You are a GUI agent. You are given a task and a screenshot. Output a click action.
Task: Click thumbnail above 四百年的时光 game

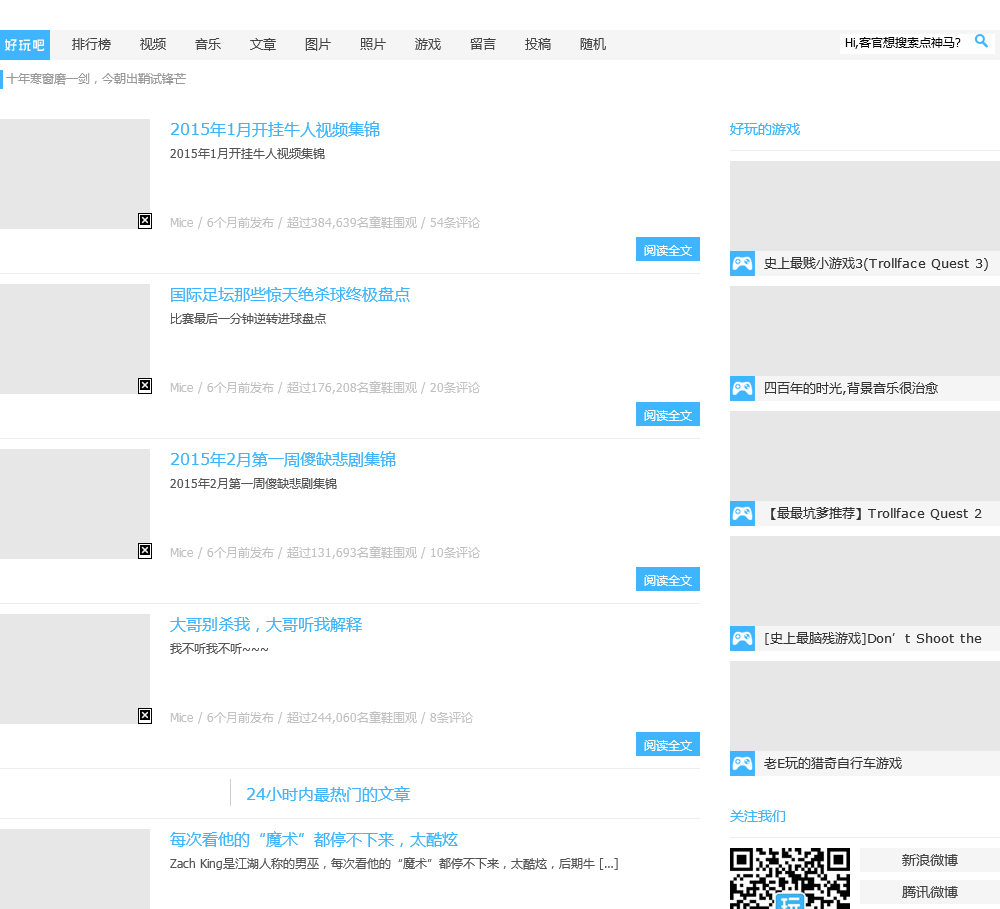point(865,330)
